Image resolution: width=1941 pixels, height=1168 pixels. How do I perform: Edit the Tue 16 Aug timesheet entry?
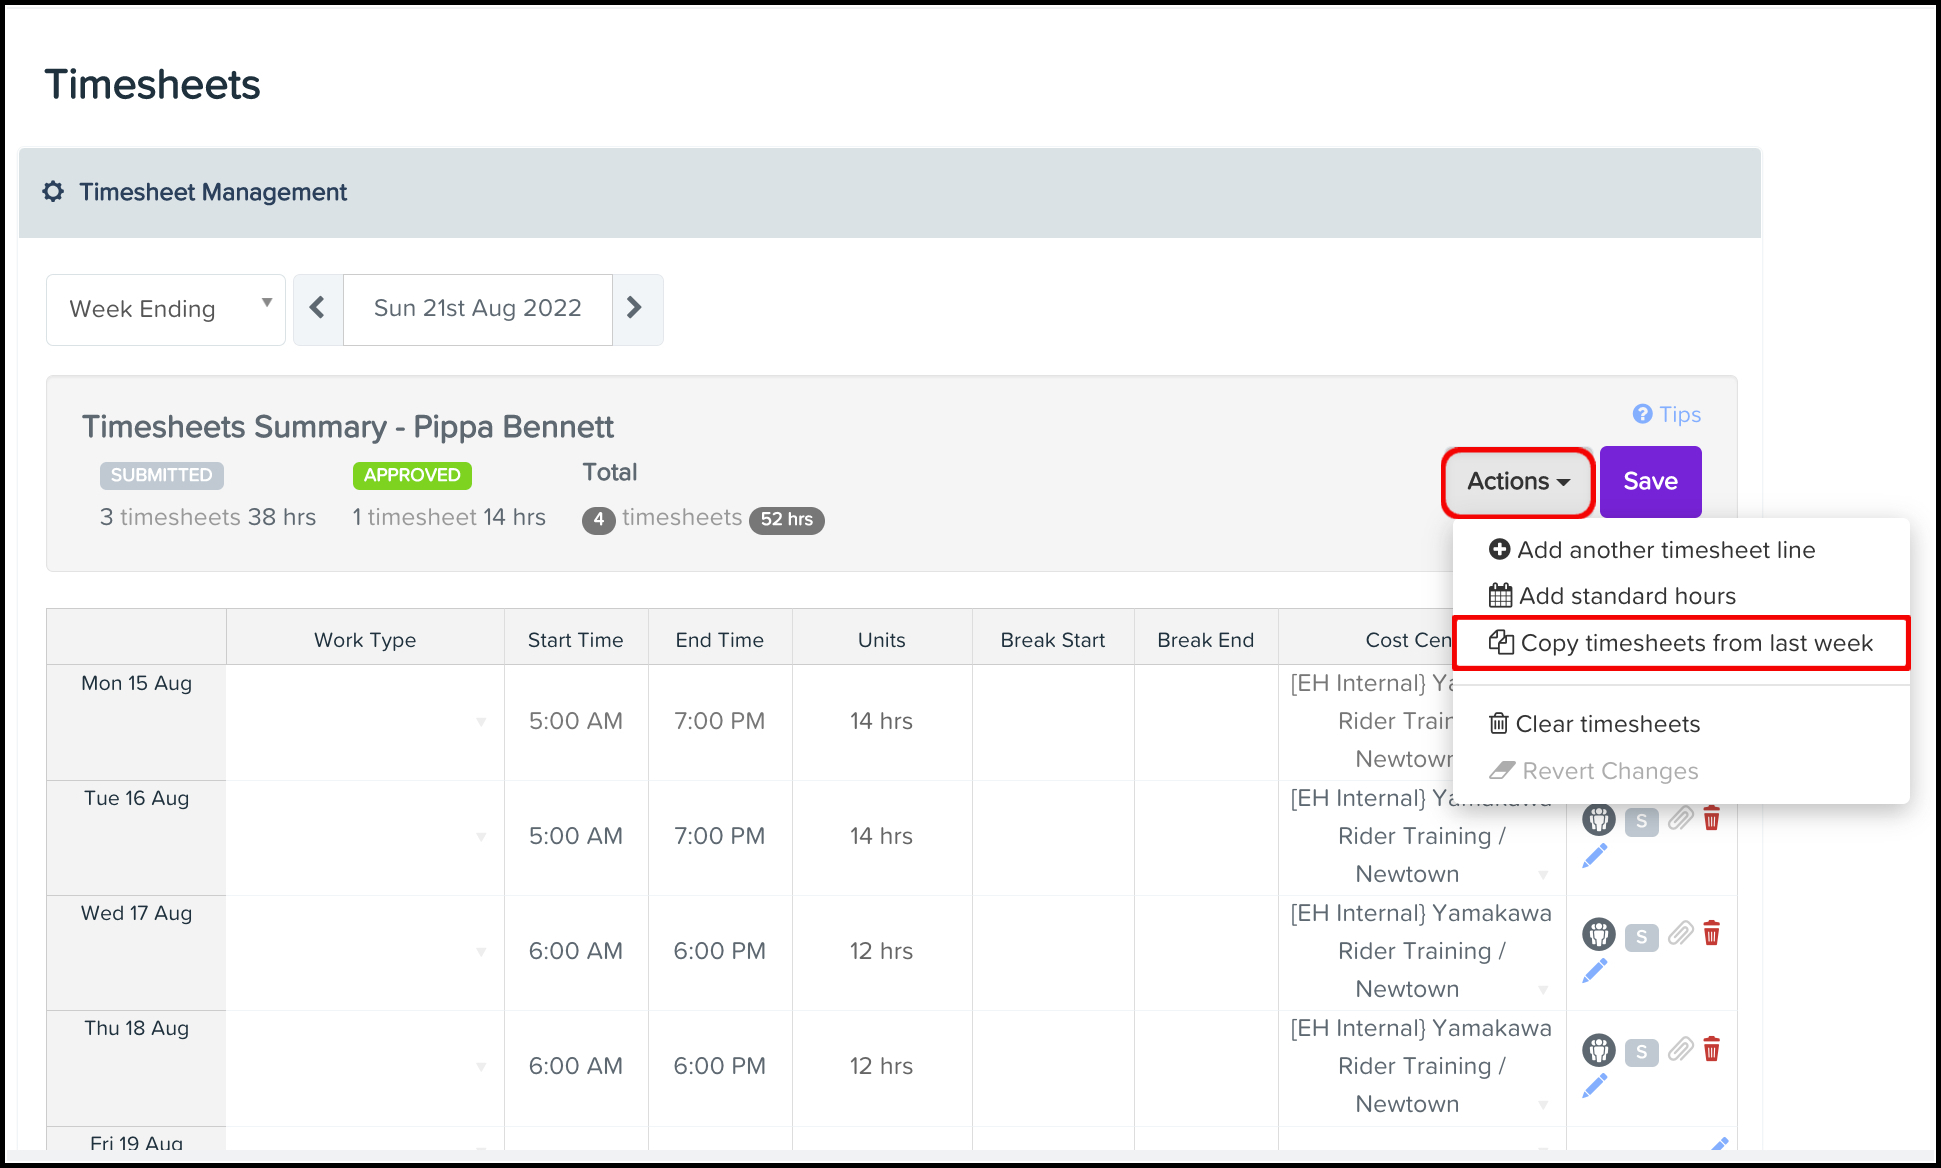click(1595, 855)
